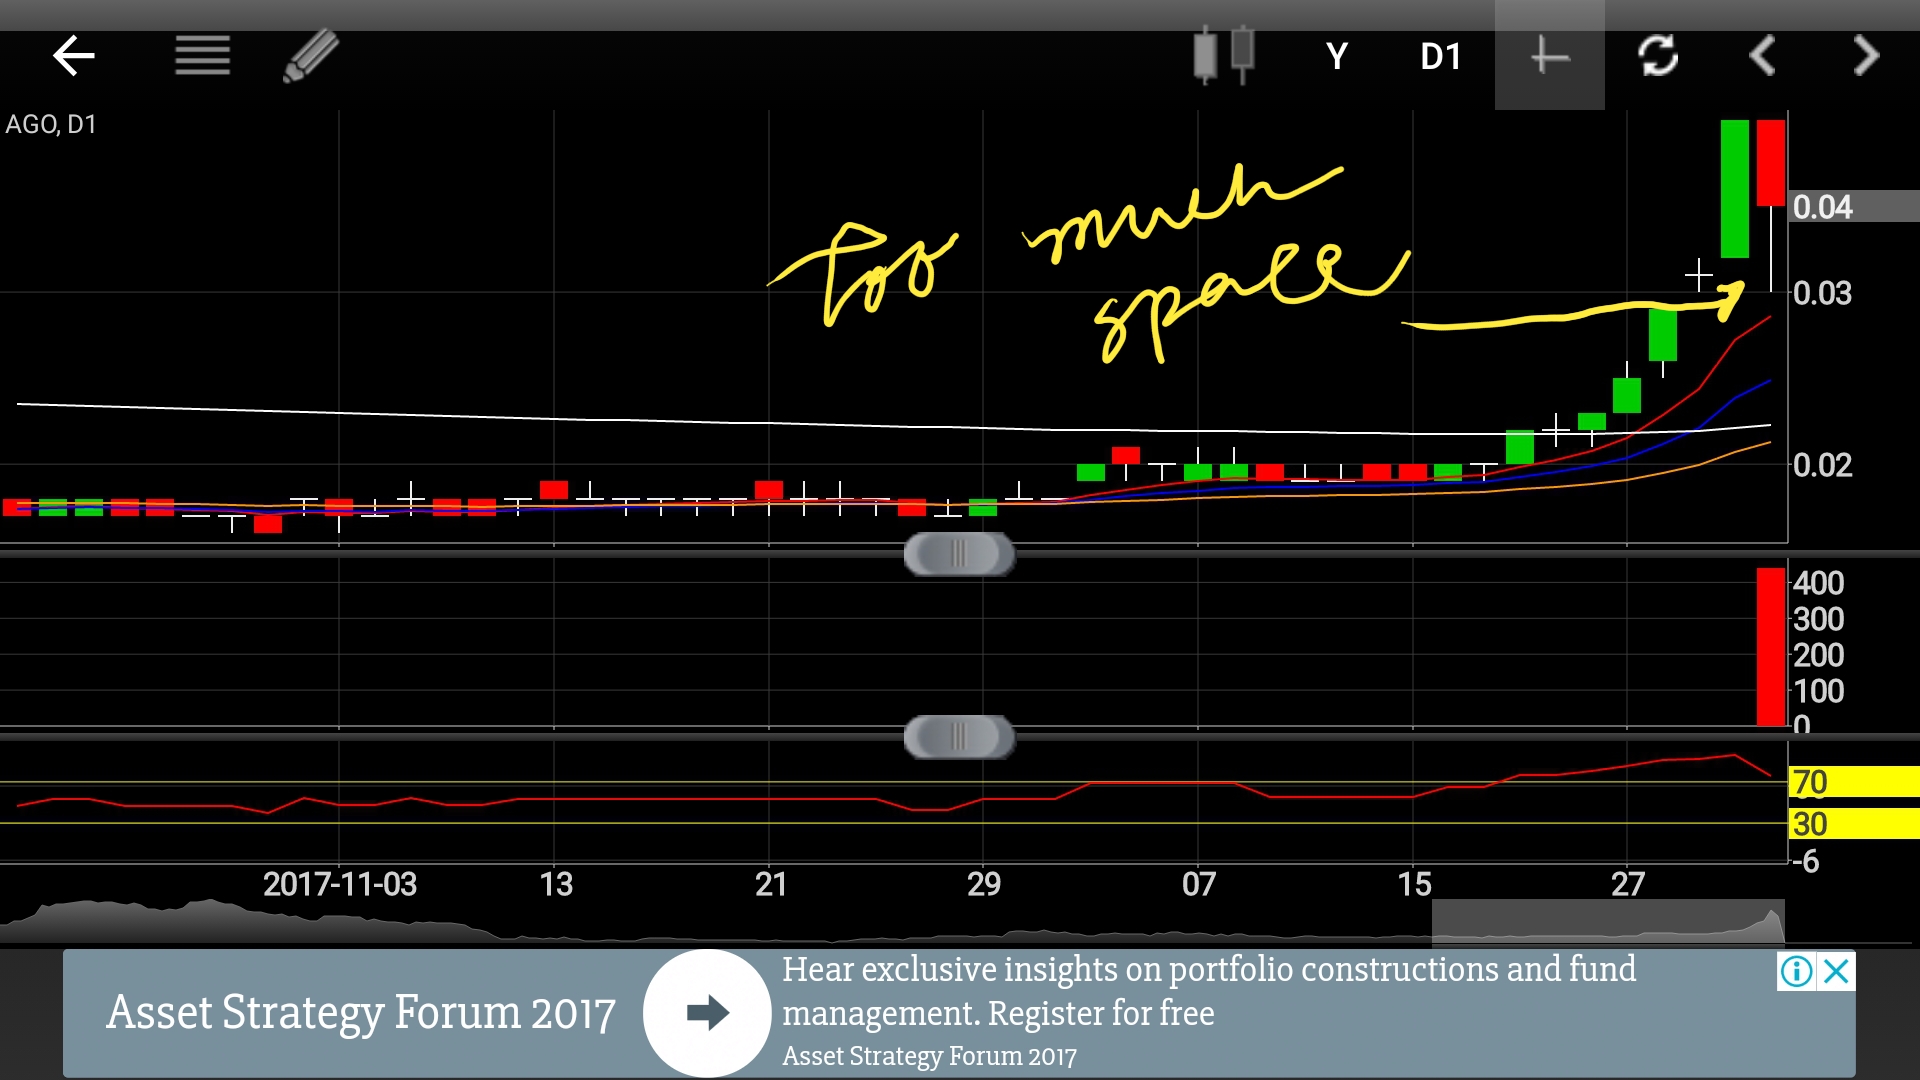Toggle the crosshair cursor tool
1920x1080 pixels.
[1549, 55]
